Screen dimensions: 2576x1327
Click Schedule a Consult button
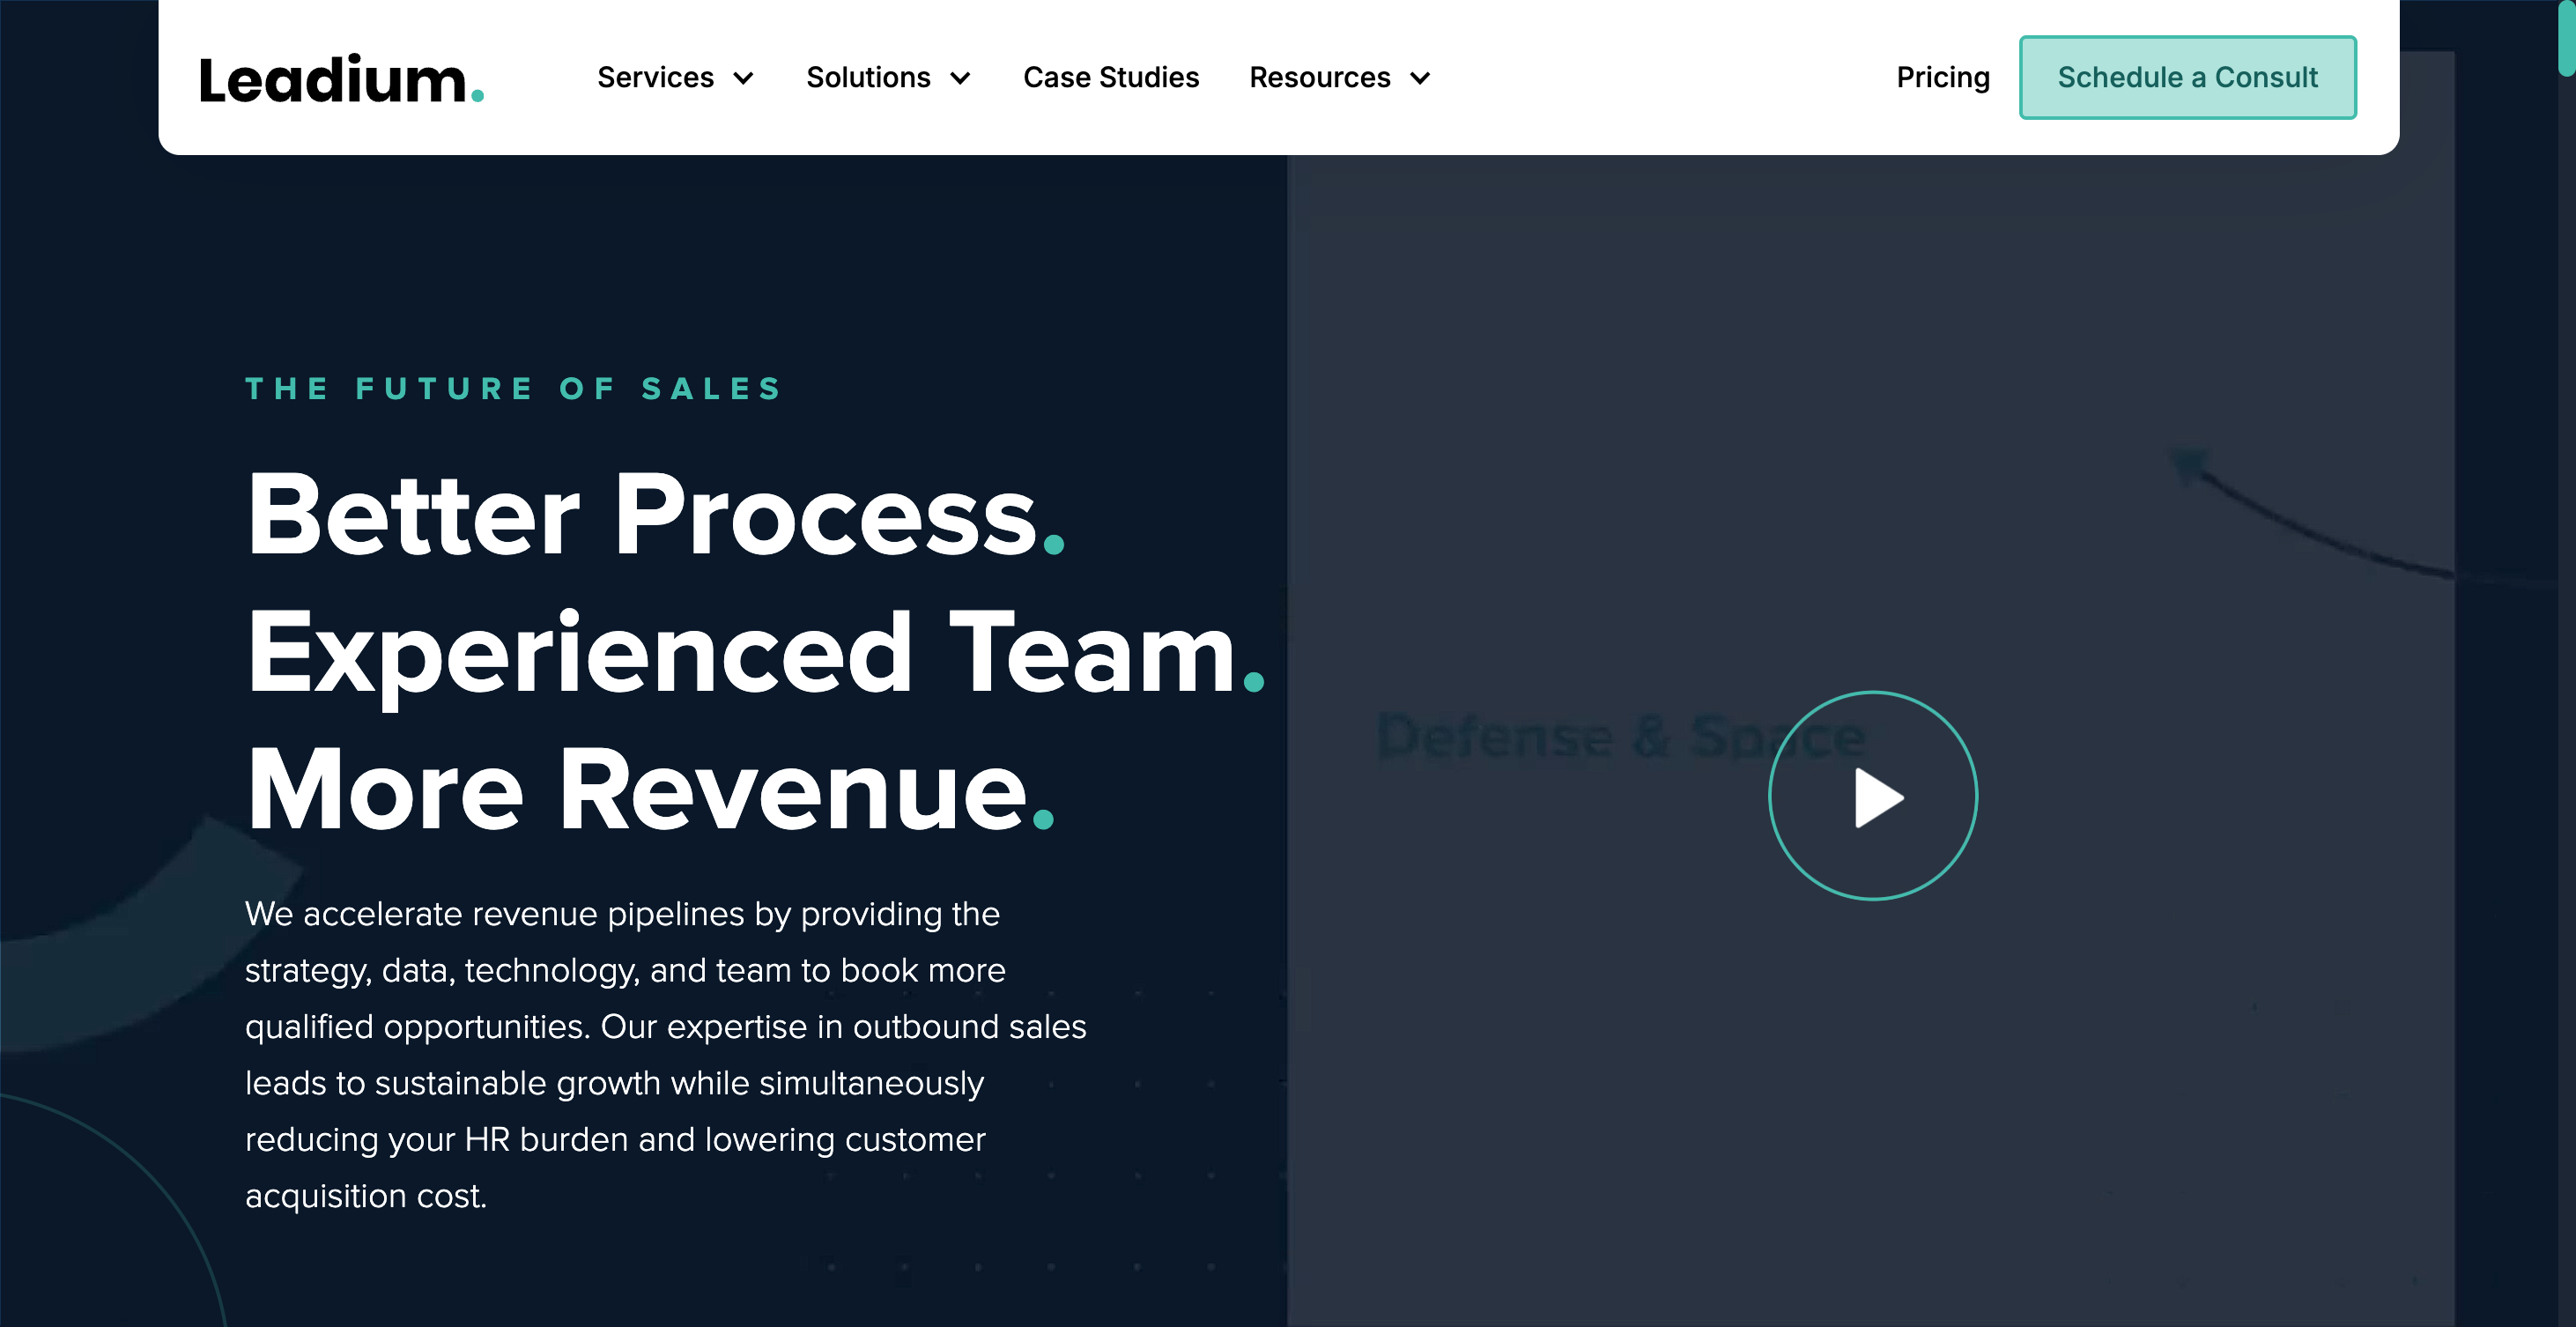[2187, 78]
